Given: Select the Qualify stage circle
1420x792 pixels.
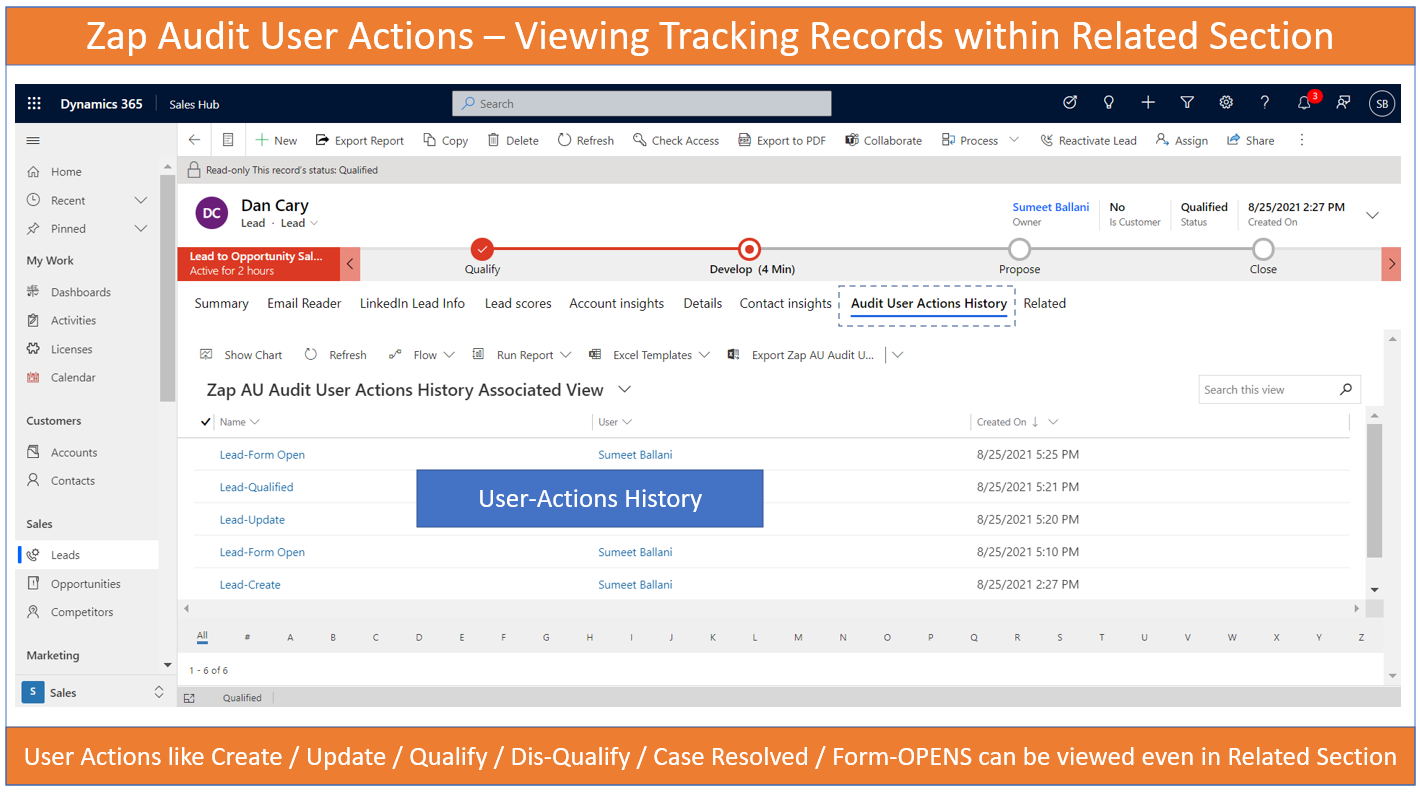Looking at the screenshot, I should click(x=482, y=248).
